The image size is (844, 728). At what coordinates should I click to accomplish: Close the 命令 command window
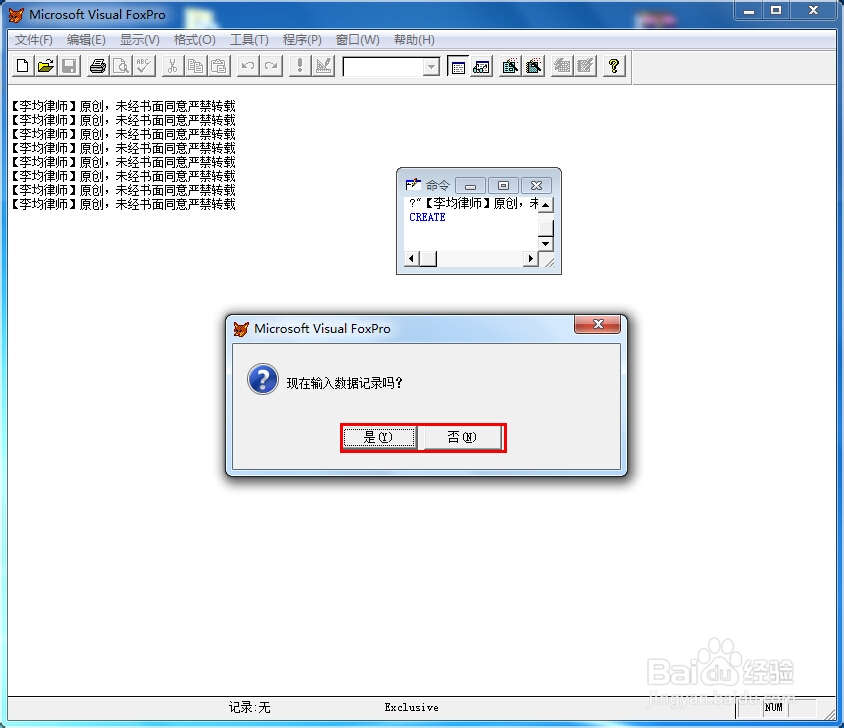(536, 186)
